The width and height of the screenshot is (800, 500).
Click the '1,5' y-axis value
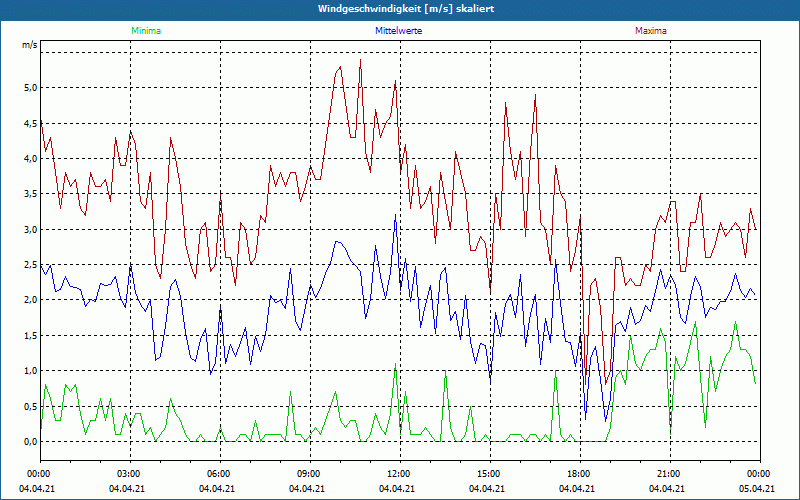pos(31,335)
